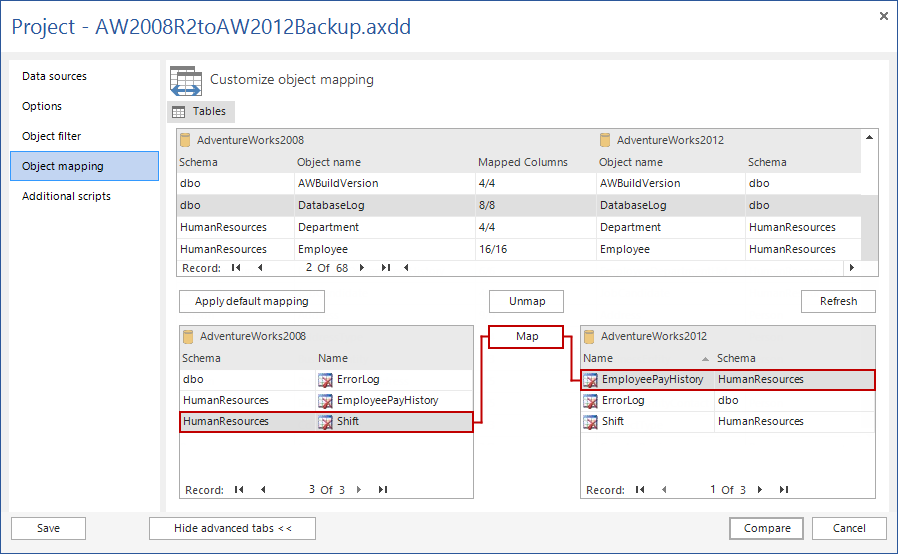Go to previous record in AdventureWorks2012 unmapped navigator
Screen dimensions: 898x554
664,489
